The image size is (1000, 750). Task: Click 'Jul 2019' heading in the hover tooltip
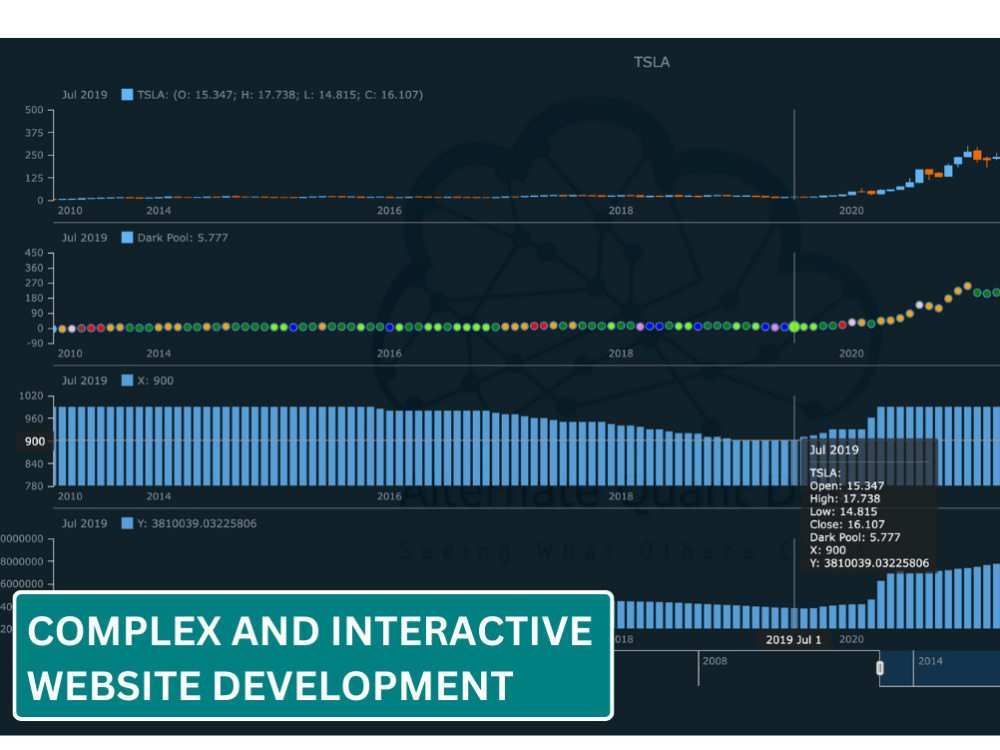834,450
